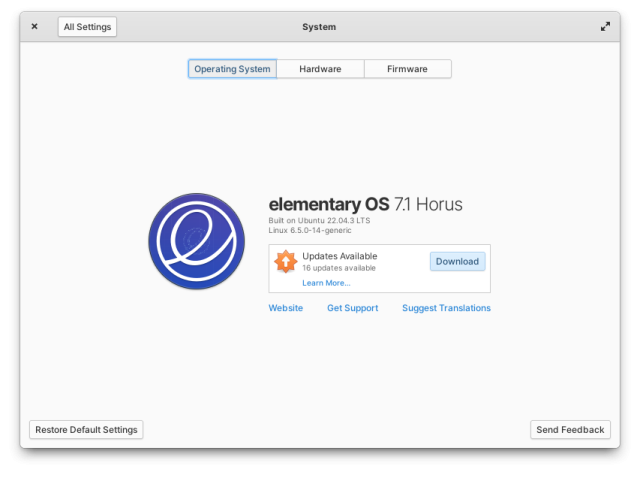Screen dimensions: 640x478
Task: Click the 'Built on Ubuntu 22.04.3 LTS' text
Action: [x=319, y=220]
